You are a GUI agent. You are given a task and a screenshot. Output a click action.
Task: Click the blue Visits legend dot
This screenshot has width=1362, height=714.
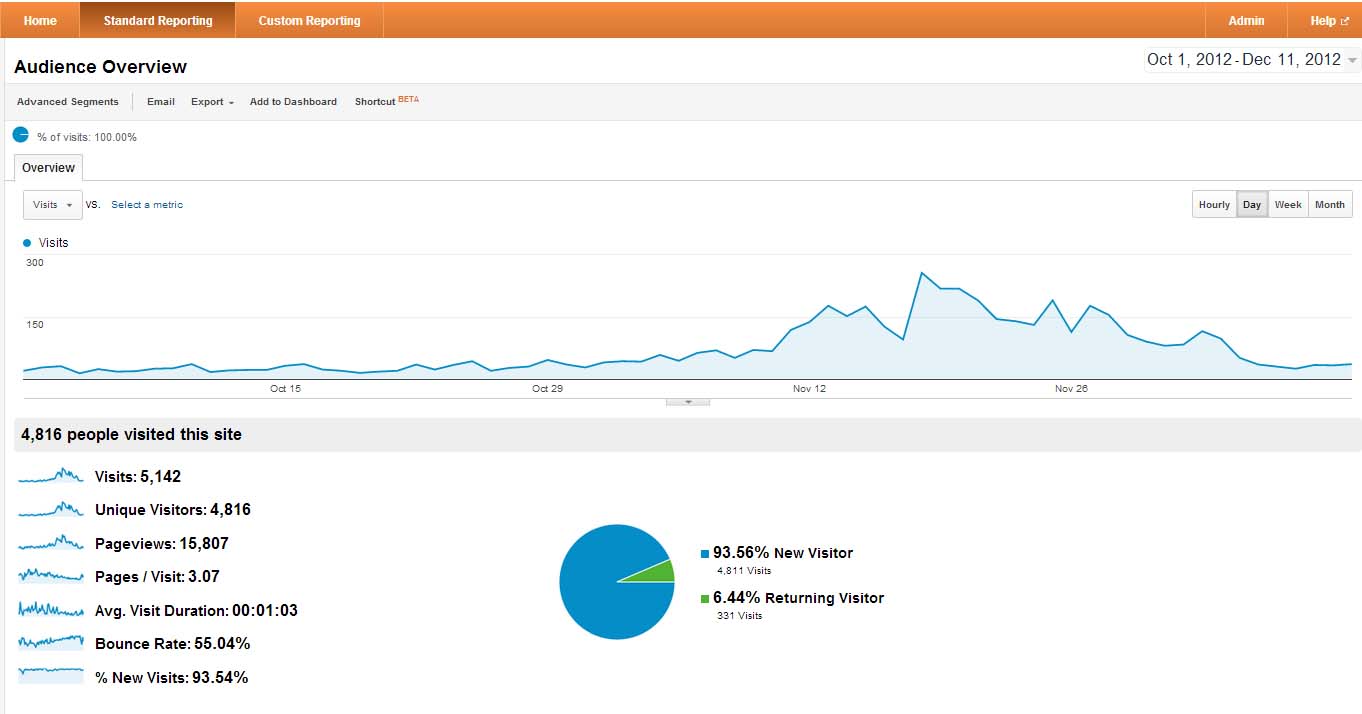pos(27,243)
